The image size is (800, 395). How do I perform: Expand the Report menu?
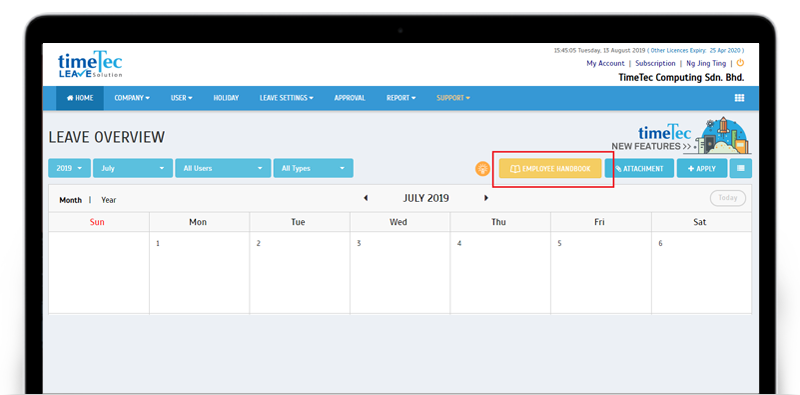coord(401,98)
